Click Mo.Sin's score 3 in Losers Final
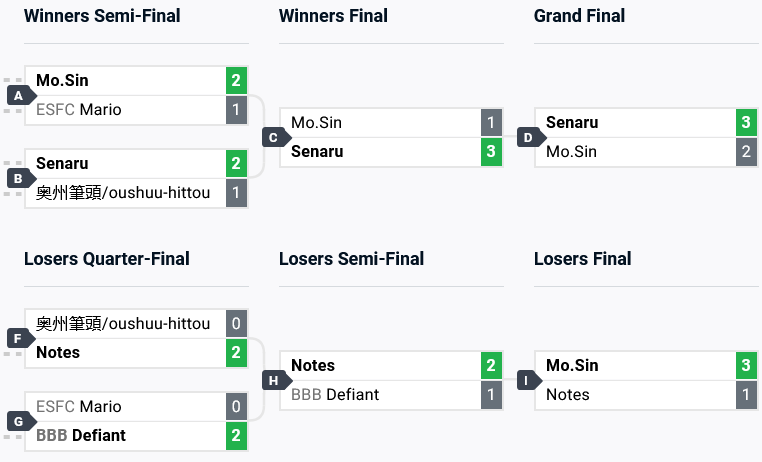Image resolution: width=762 pixels, height=462 pixels. coord(746,366)
